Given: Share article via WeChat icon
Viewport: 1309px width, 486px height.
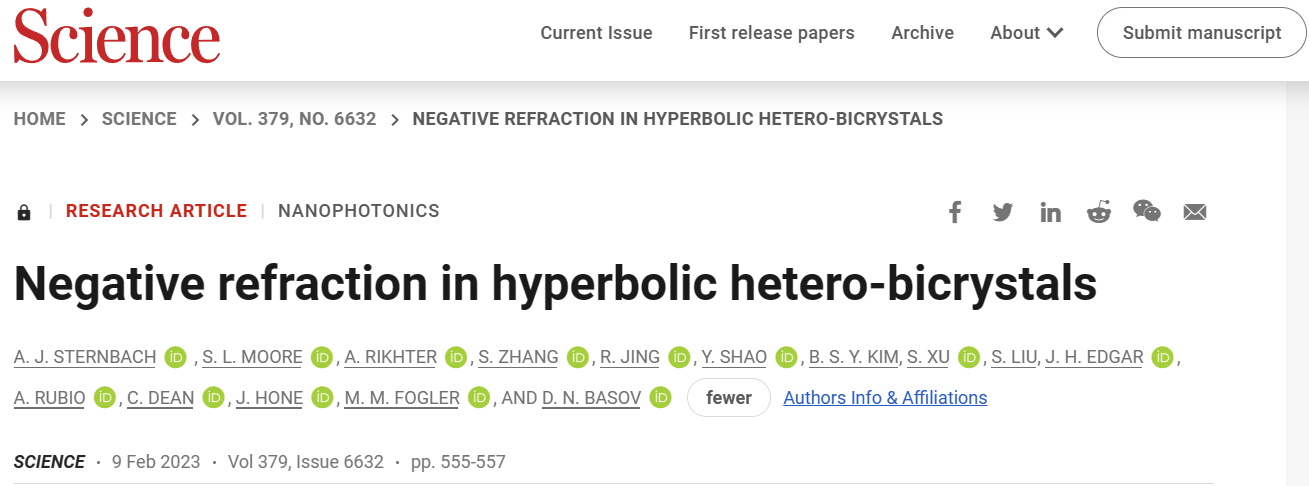Looking at the screenshot, I should (1146, 211).
